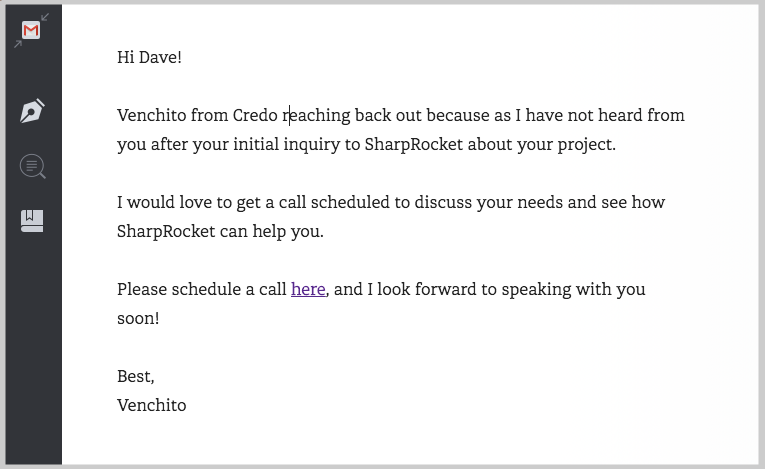Select the fountain pen writing icon
The height and width of the screenshot is (469, 765).
click(x=32, y=111)
